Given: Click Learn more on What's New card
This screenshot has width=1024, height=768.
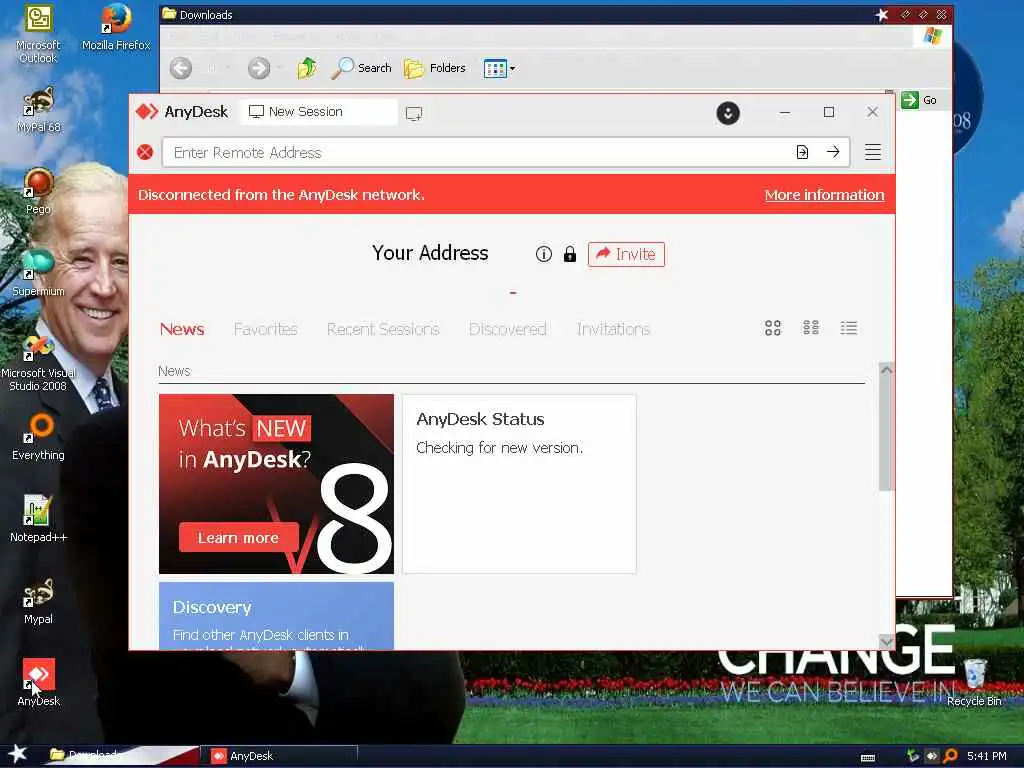Looking at the screenshot, I should tap(238, 537).
